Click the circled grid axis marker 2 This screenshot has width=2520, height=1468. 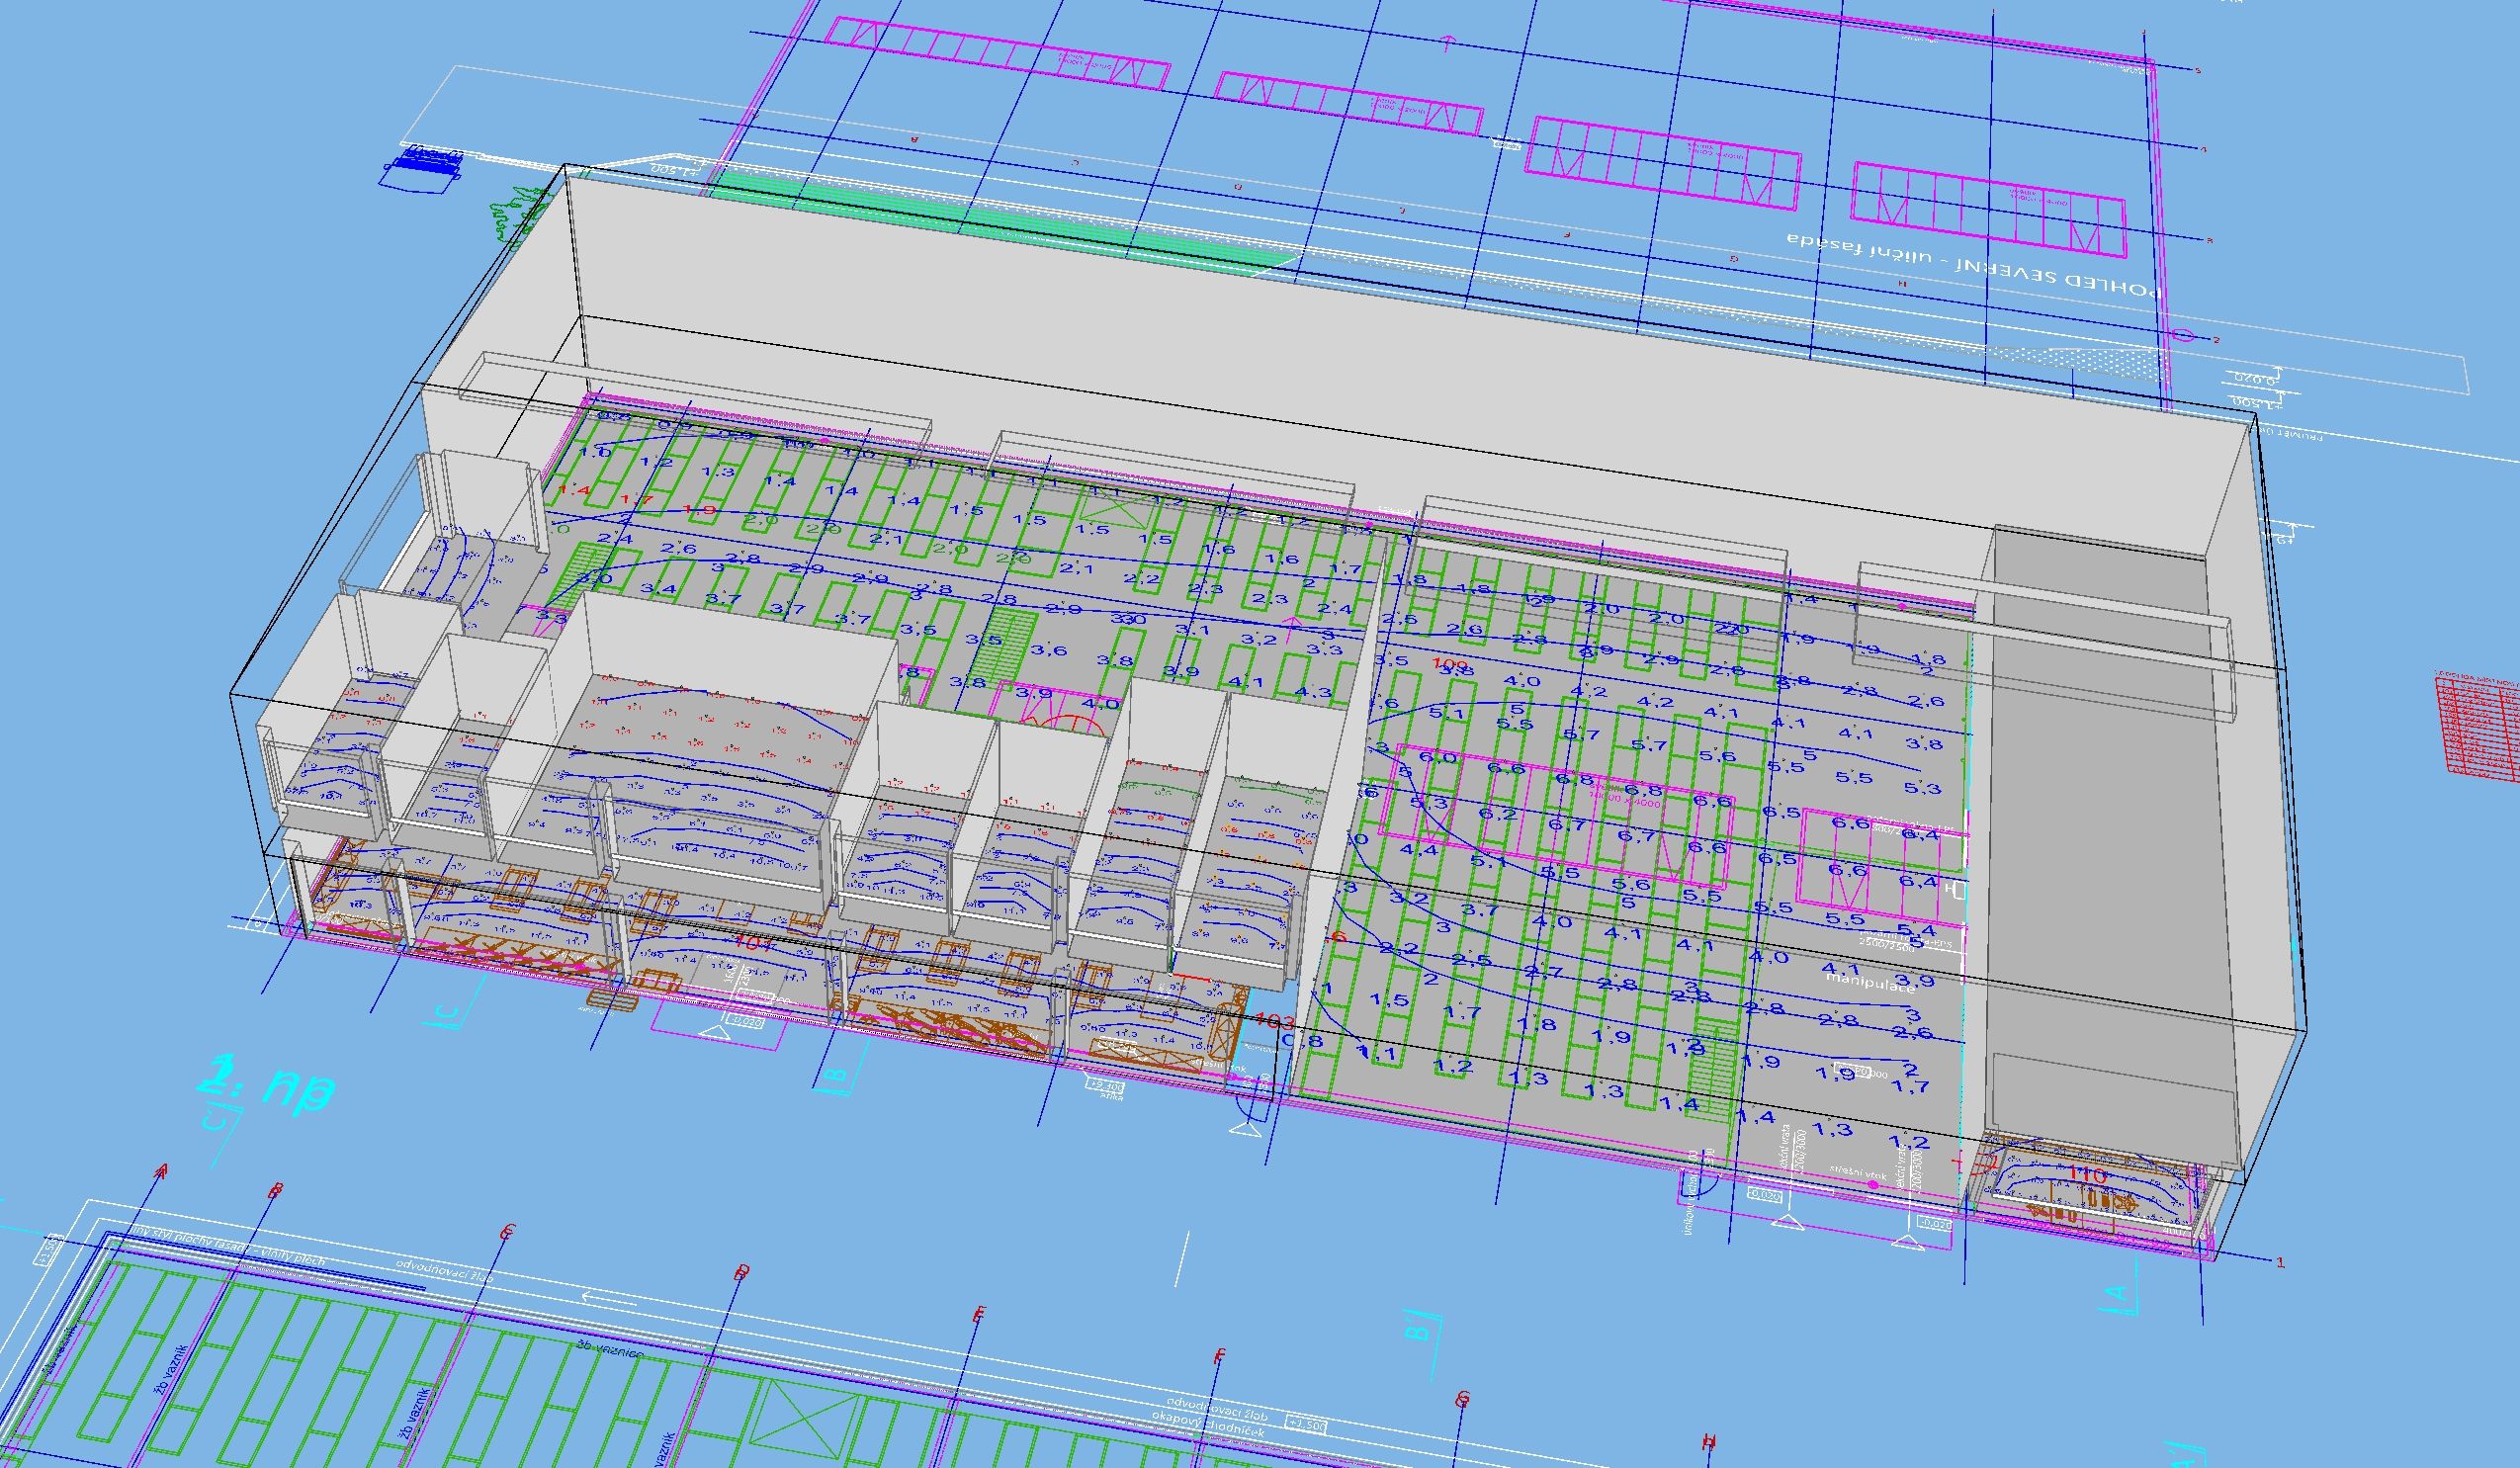(2183, 335)
